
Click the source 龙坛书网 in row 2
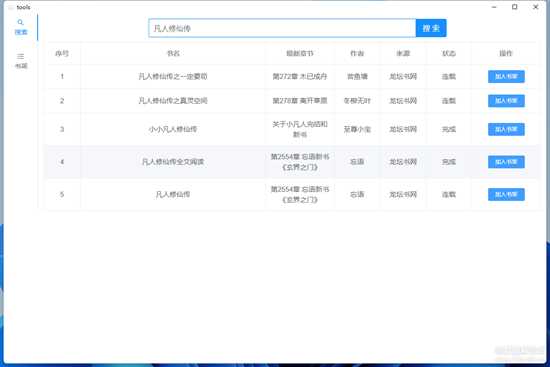pos(403,101)
